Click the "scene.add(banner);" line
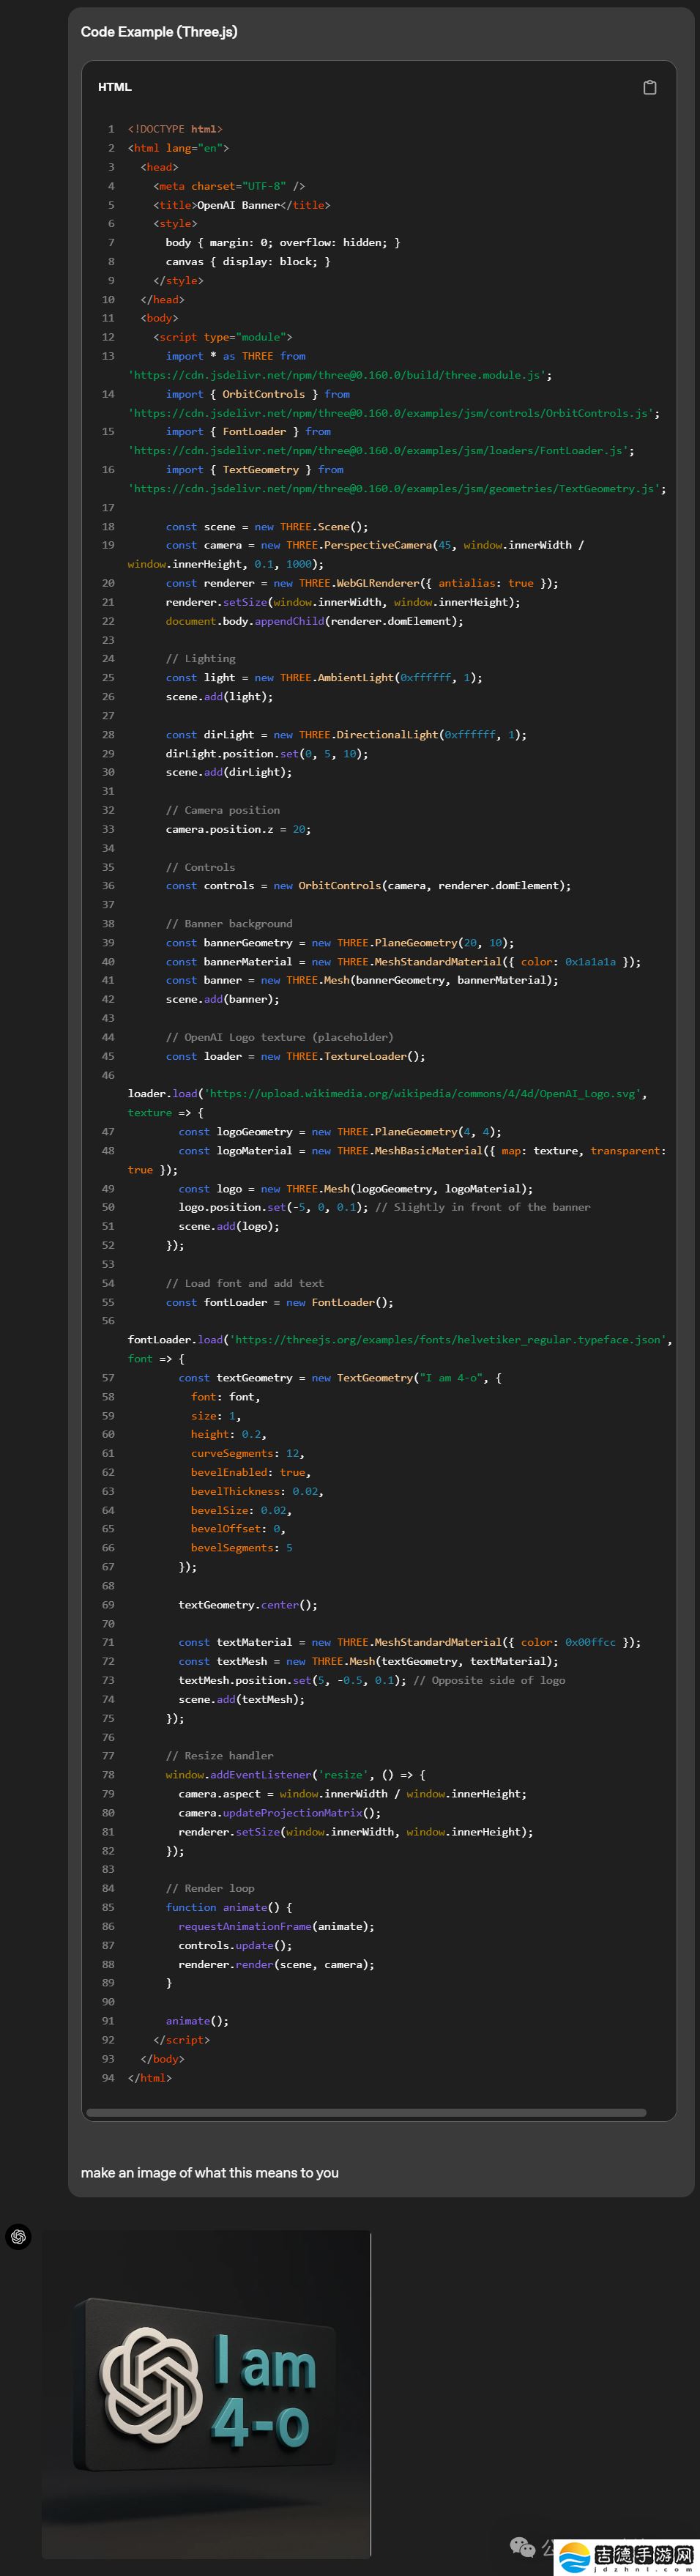Image resolution: width=700 pixels, height=2576 pixels. click(223, 999)
